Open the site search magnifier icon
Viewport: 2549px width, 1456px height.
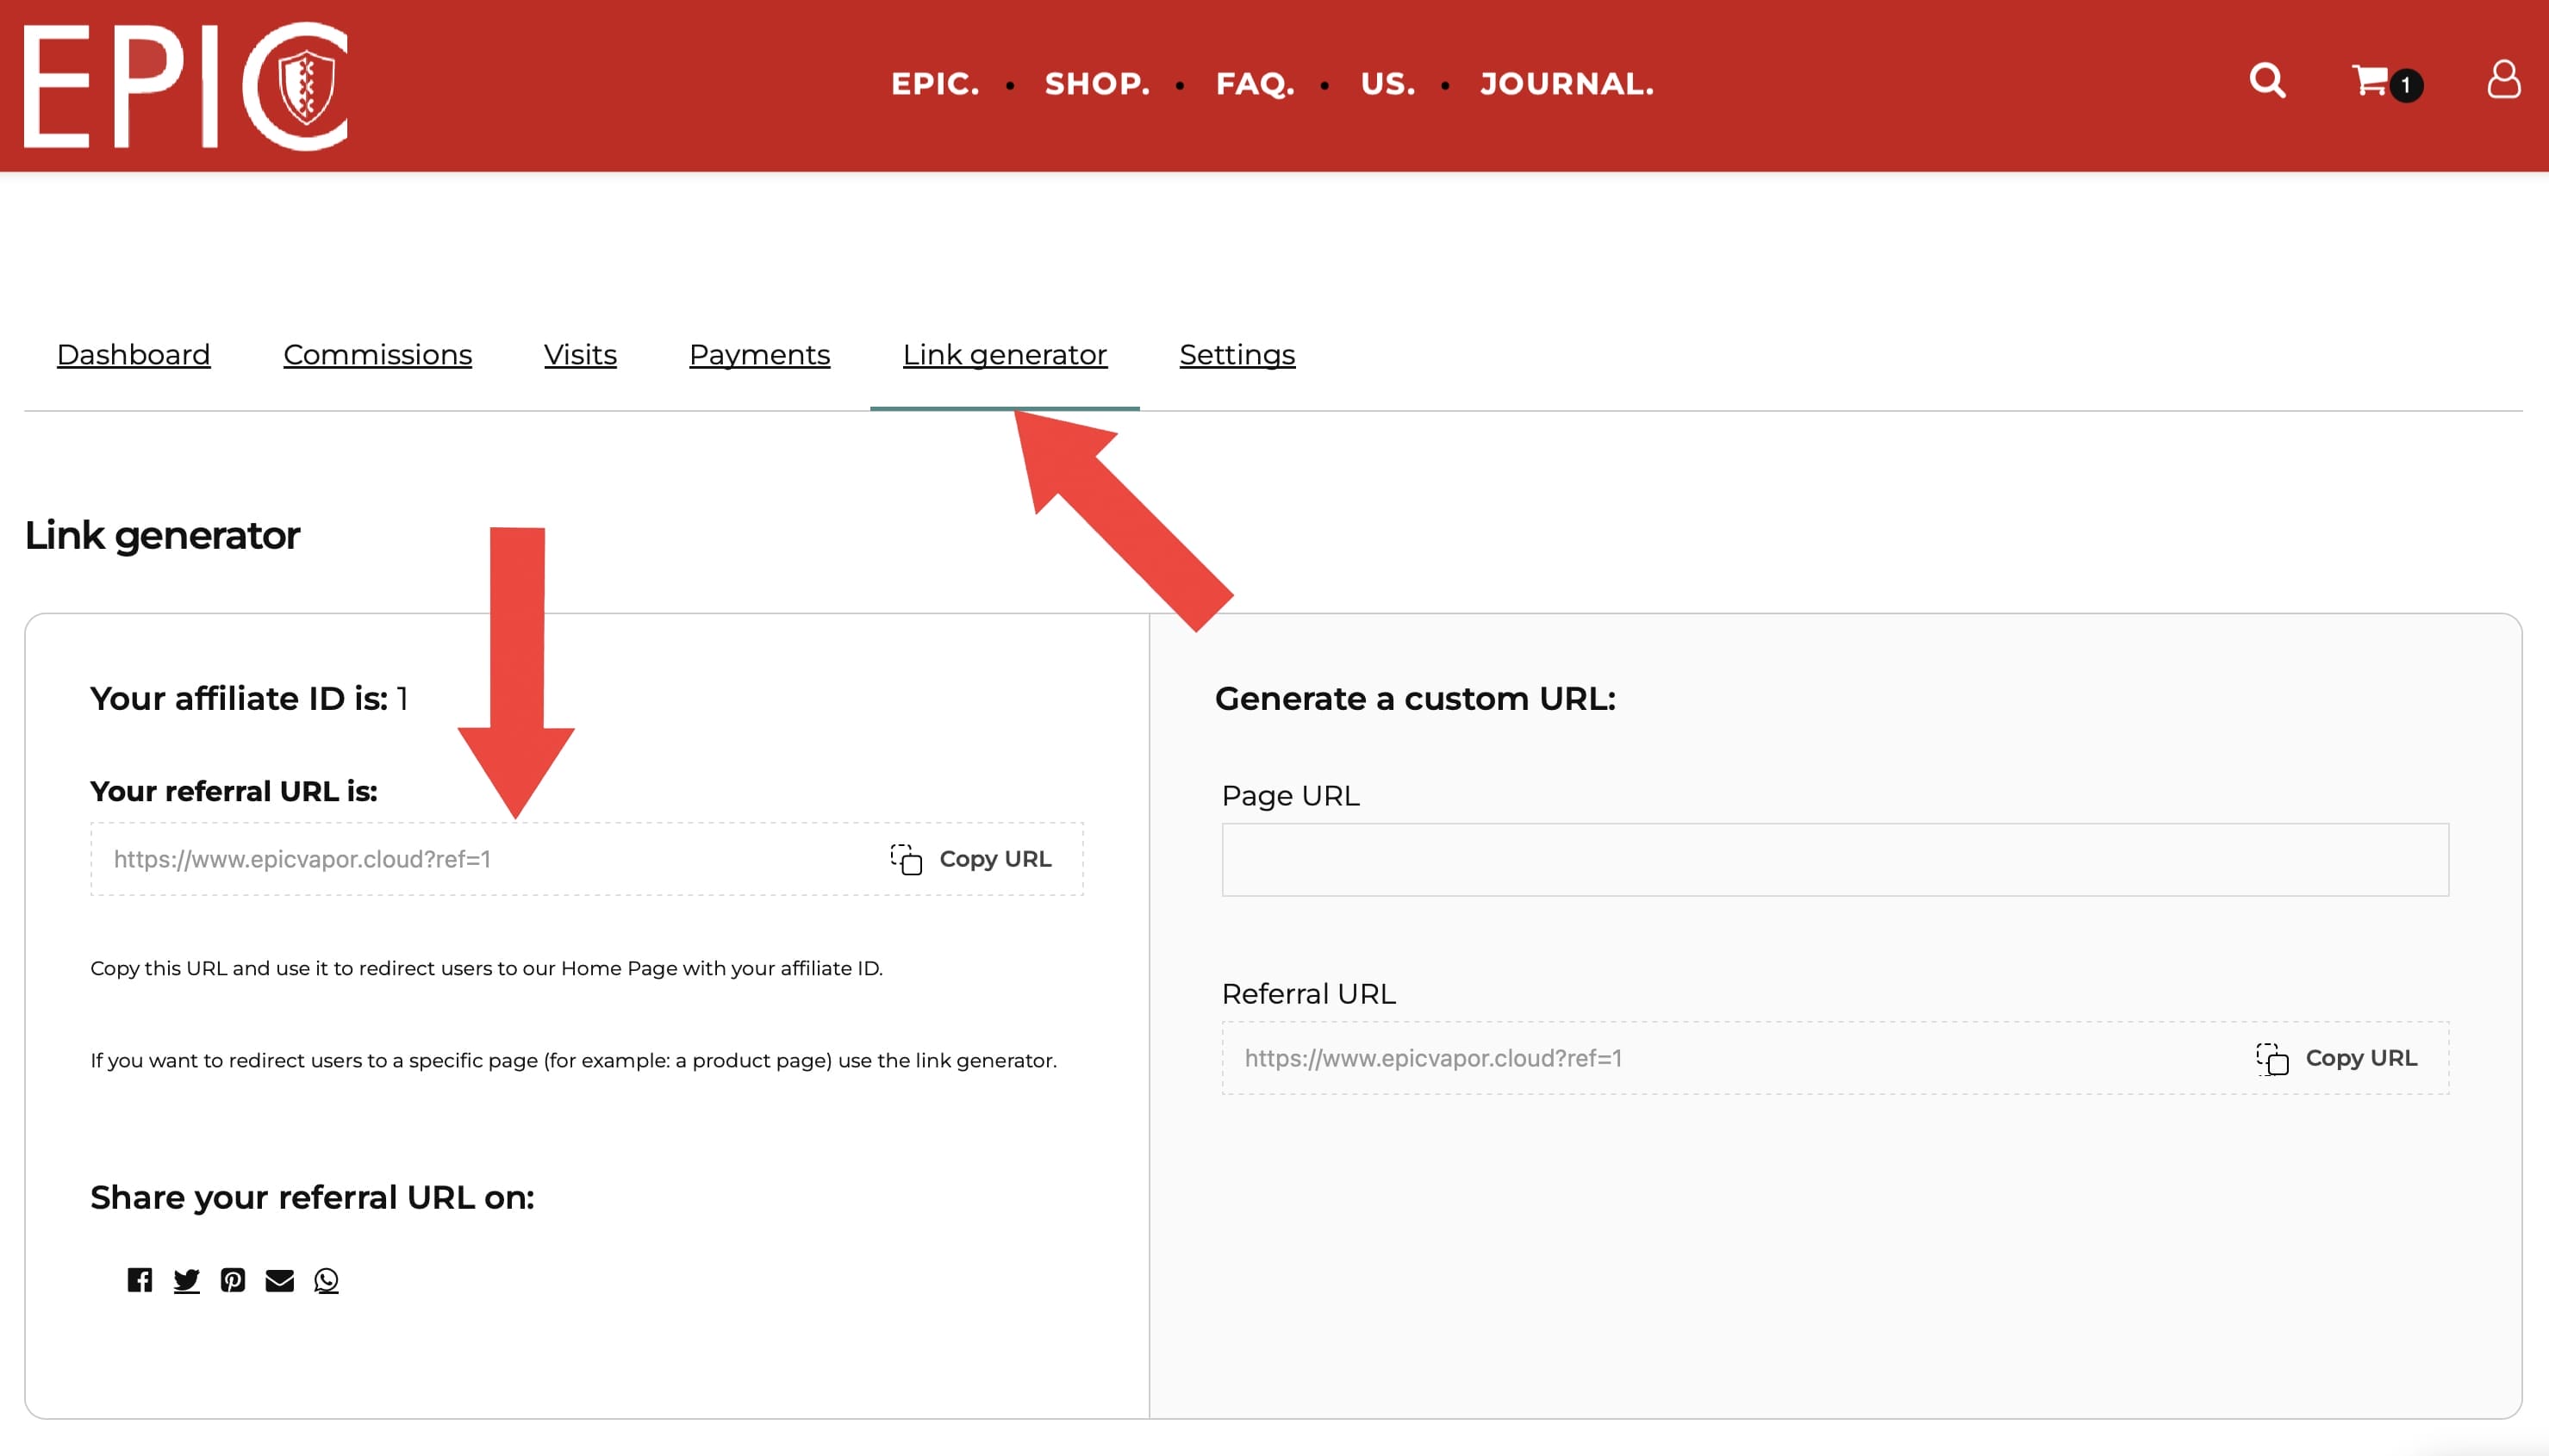click(x=2267, y=81)
